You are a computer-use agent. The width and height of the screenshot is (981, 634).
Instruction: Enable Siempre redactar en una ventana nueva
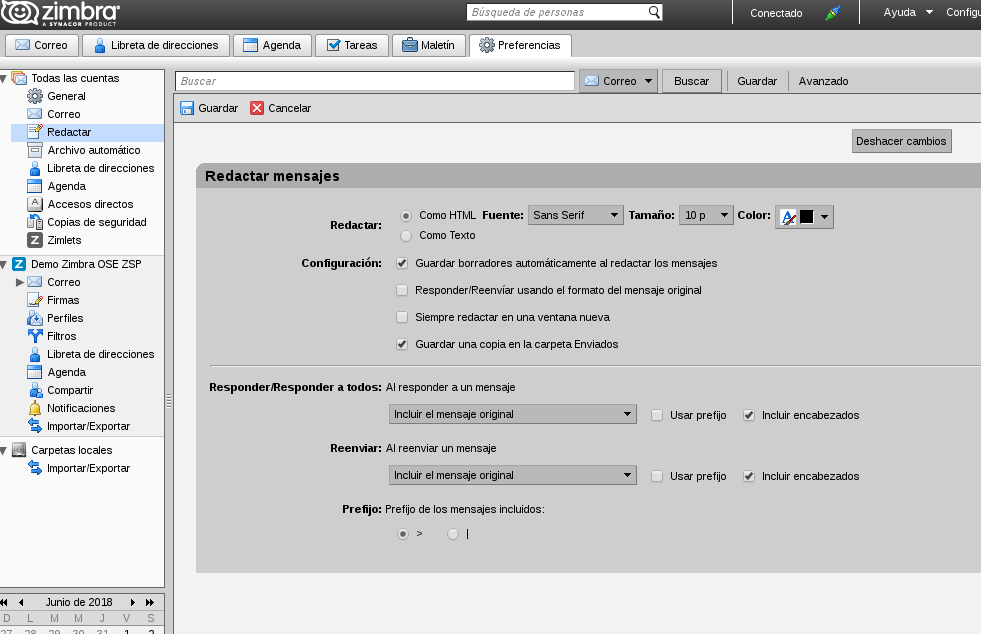click(402, 317)
